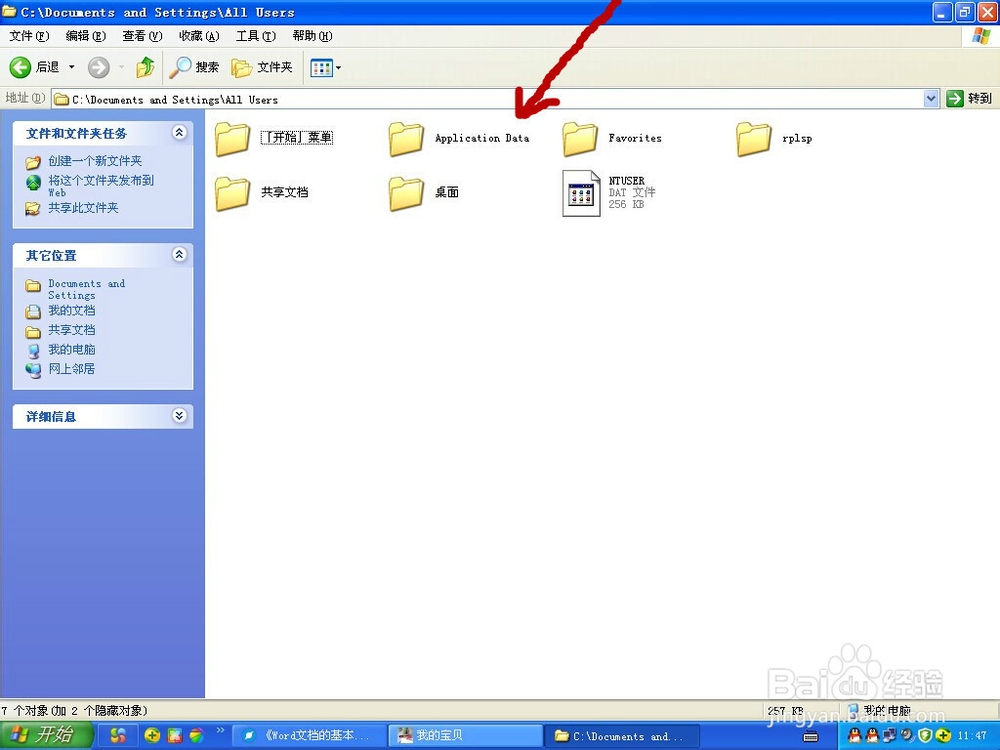Open the back history dropdown arrow
This screenshot has width=1000, height=750.
pos(71,67)
